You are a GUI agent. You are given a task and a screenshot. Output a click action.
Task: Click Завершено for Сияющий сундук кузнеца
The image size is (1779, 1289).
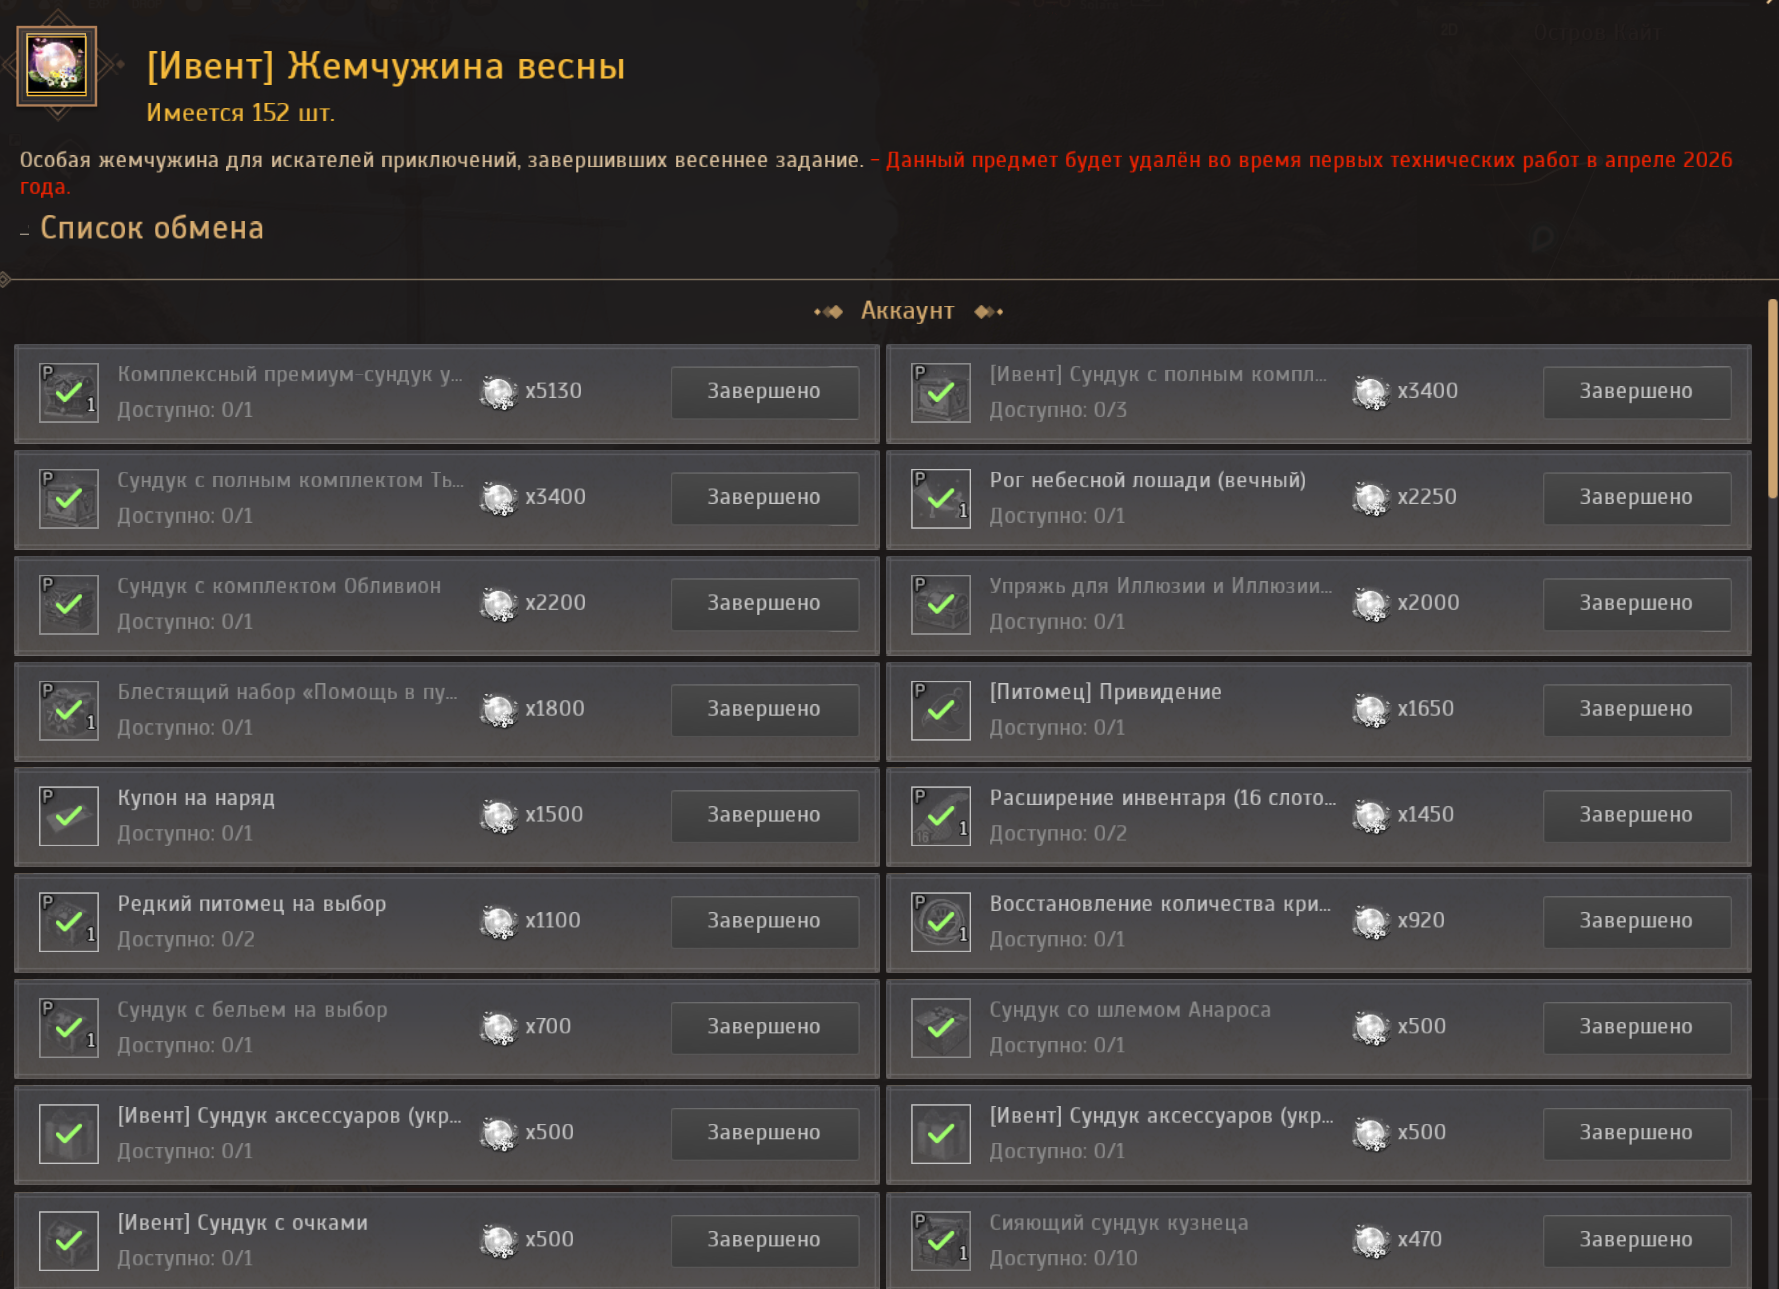[x=1636, y=1240]
